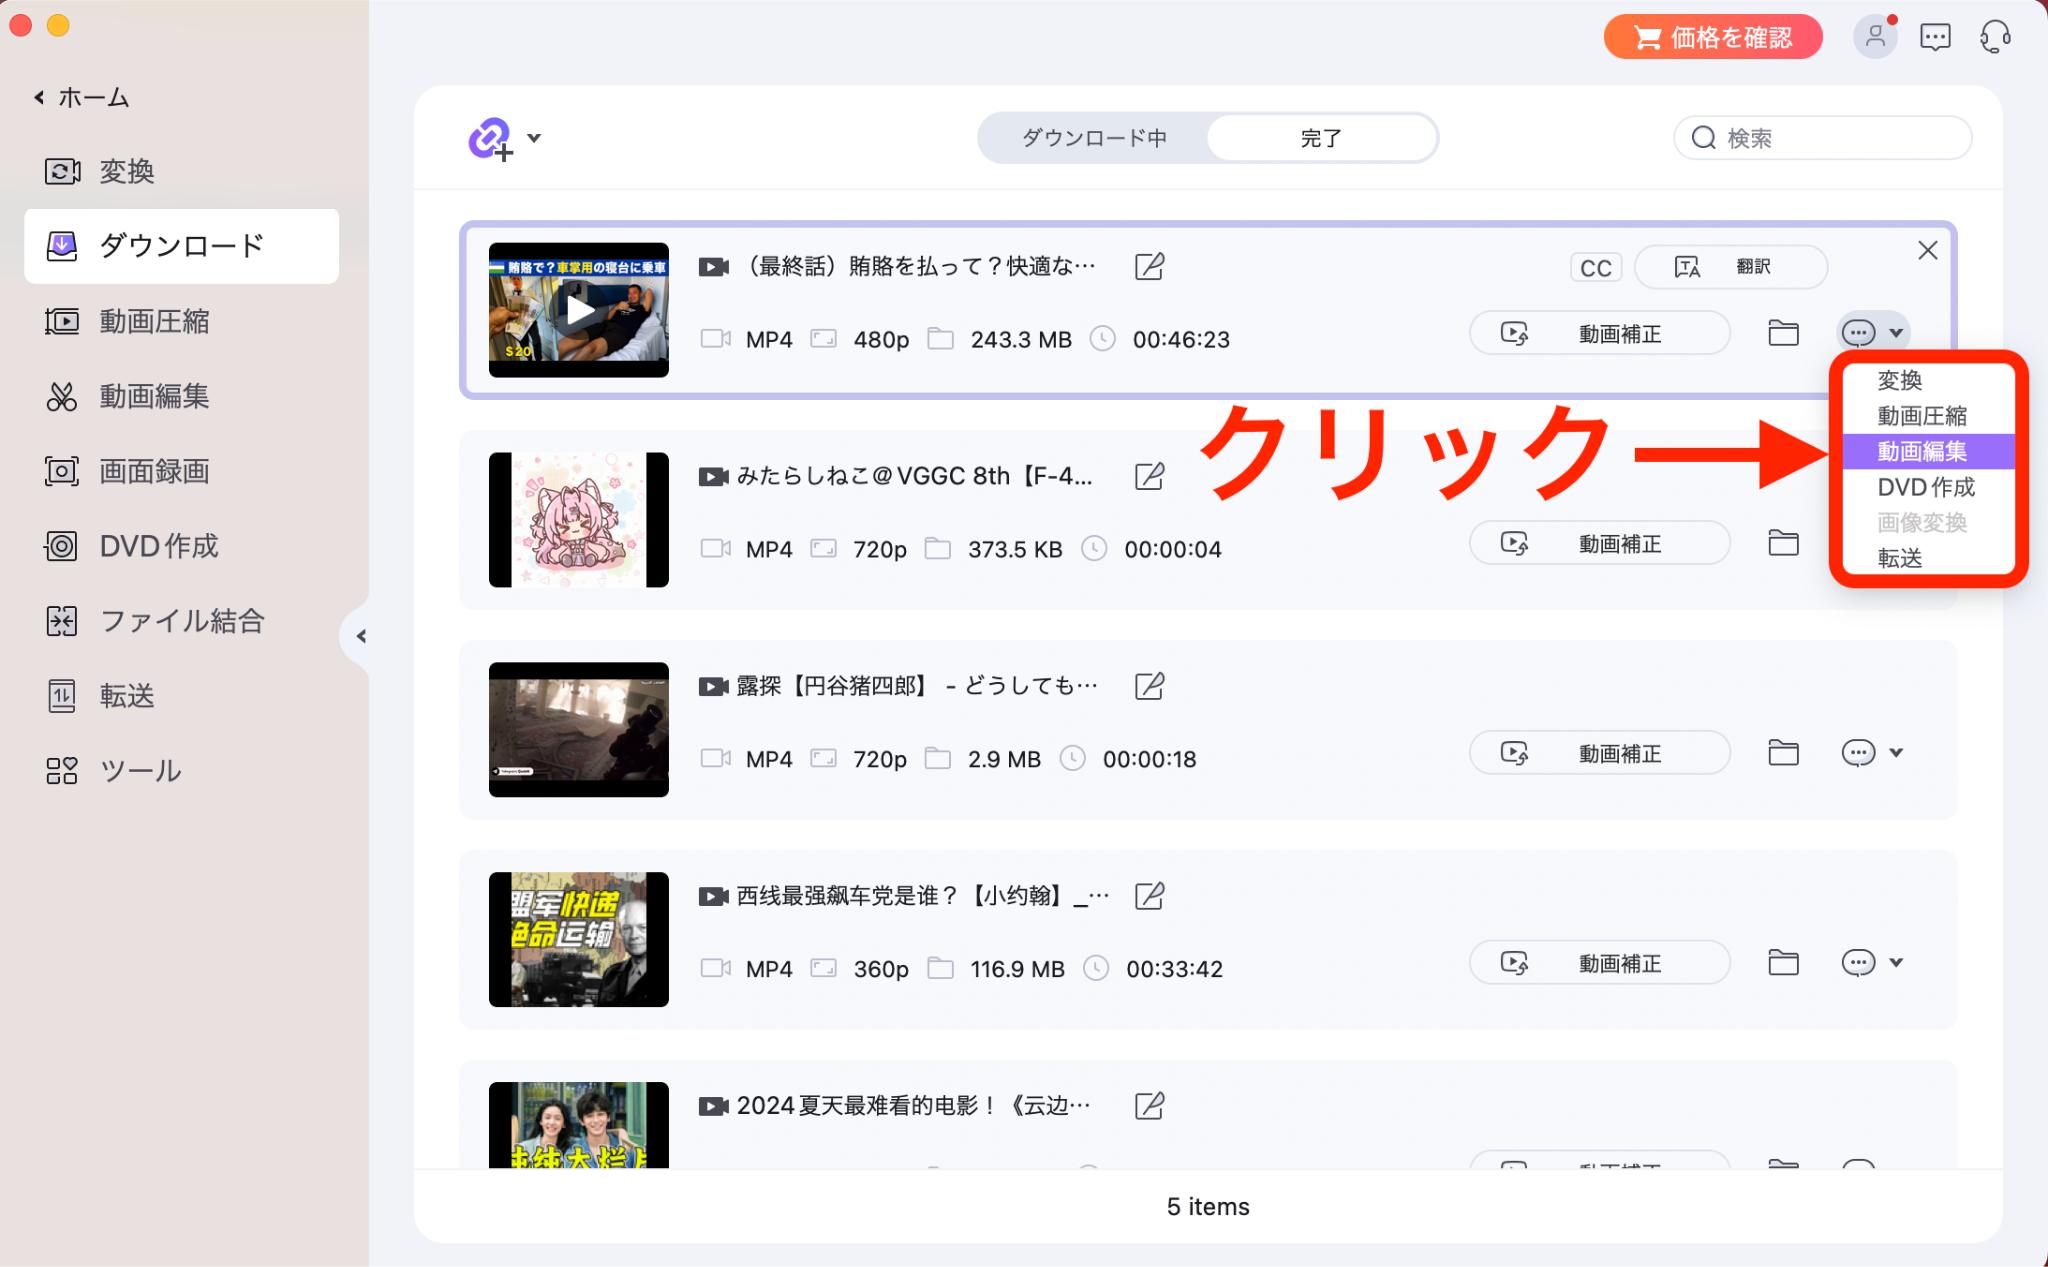Choose 変換 from the popup menu
2048x1267 pixels.
1927,380
